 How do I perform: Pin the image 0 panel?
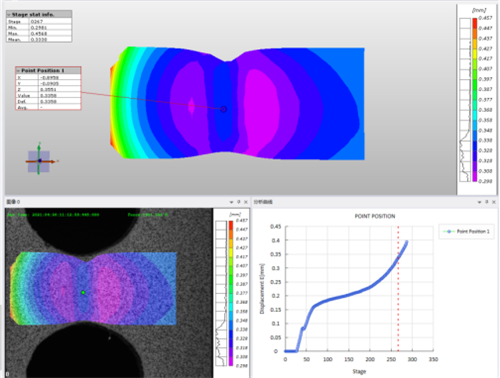pyautogui.click(x=239, y=202)
